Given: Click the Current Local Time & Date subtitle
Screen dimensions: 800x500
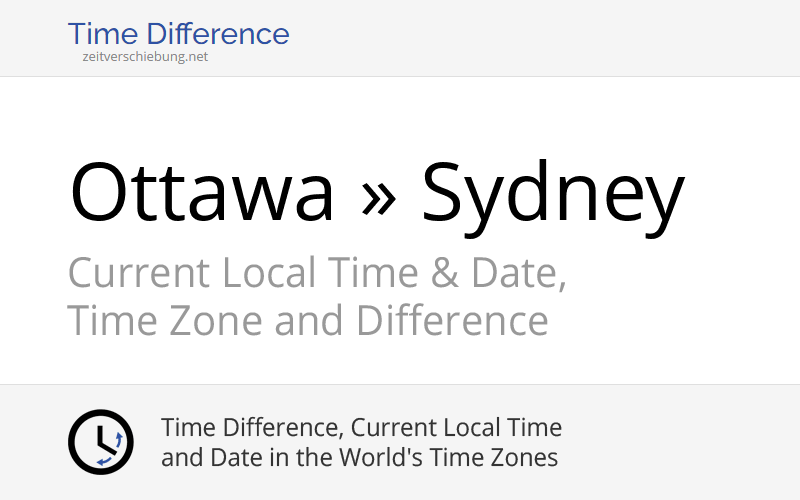Looking at the screenshot, I should tap(317, 273).
